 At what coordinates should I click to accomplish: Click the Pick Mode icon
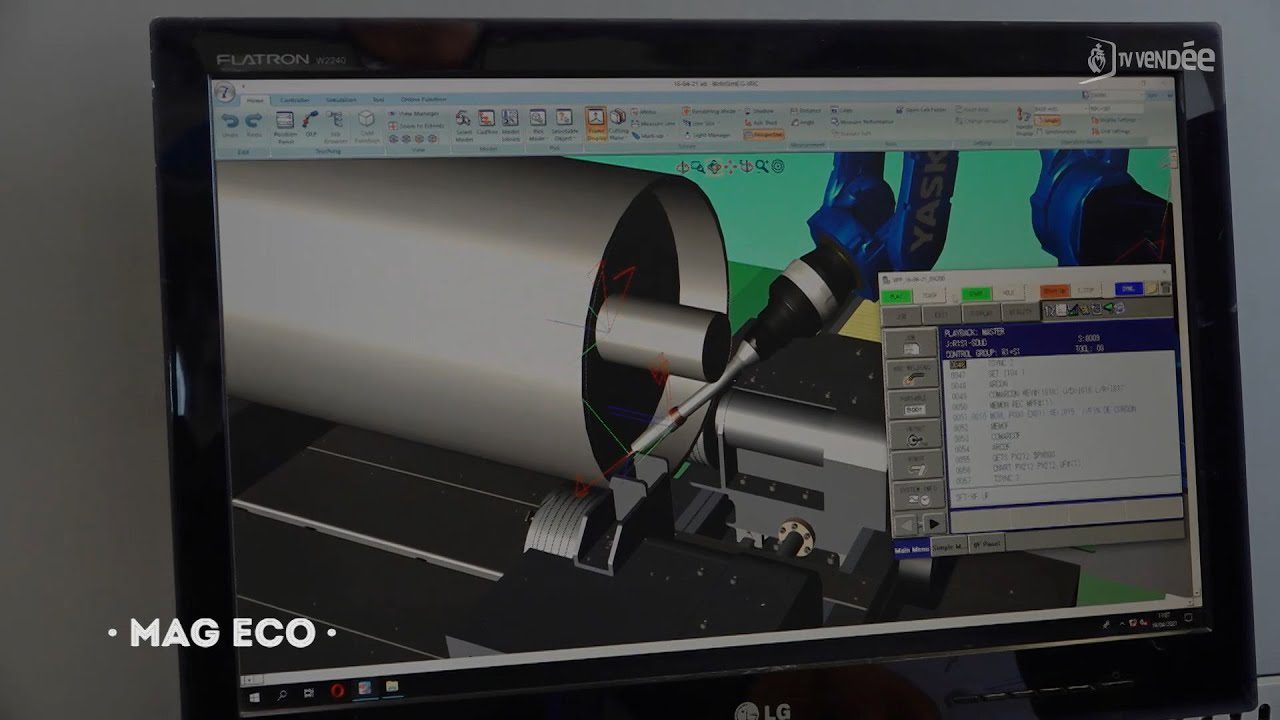(538, 120)
